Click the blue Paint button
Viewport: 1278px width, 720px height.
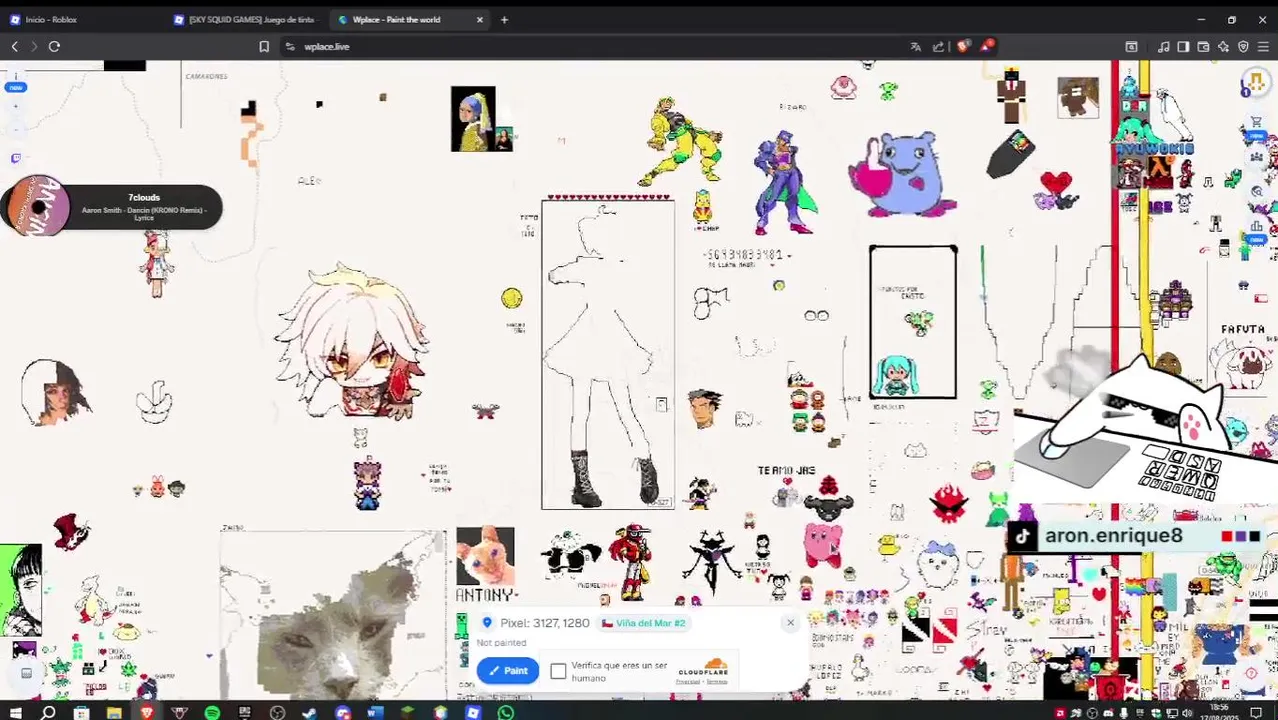click(508, 671)
